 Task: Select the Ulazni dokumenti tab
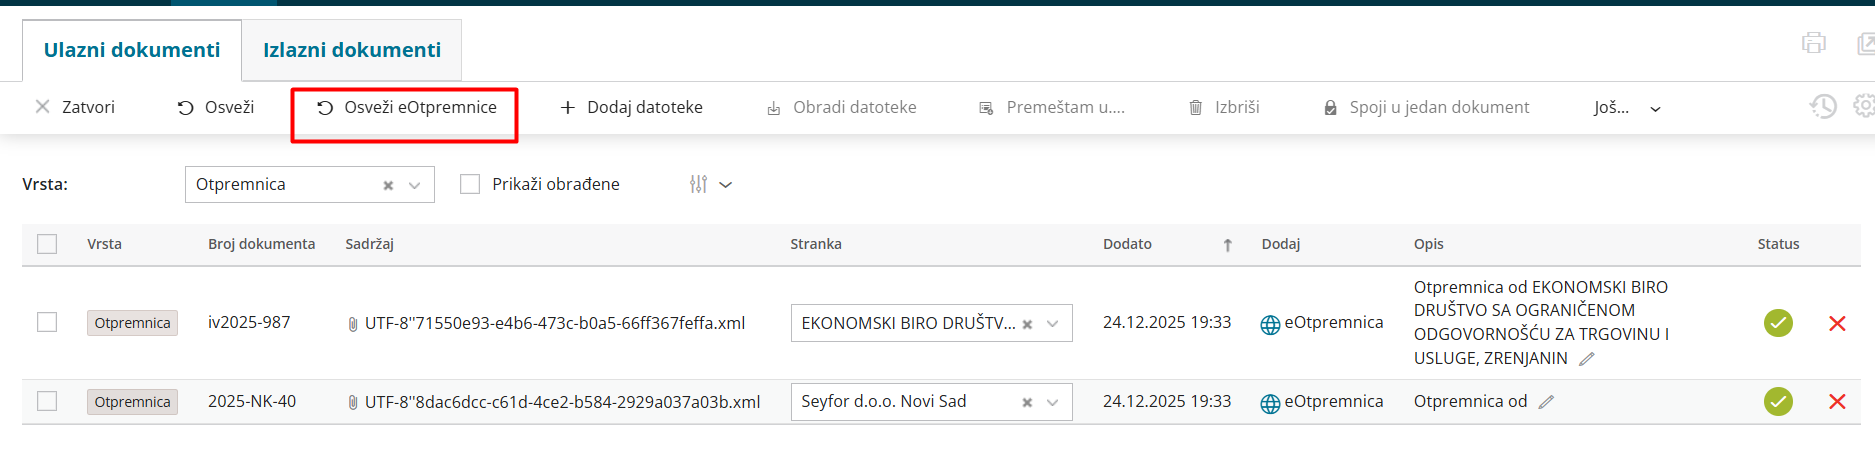coord(132,50)
